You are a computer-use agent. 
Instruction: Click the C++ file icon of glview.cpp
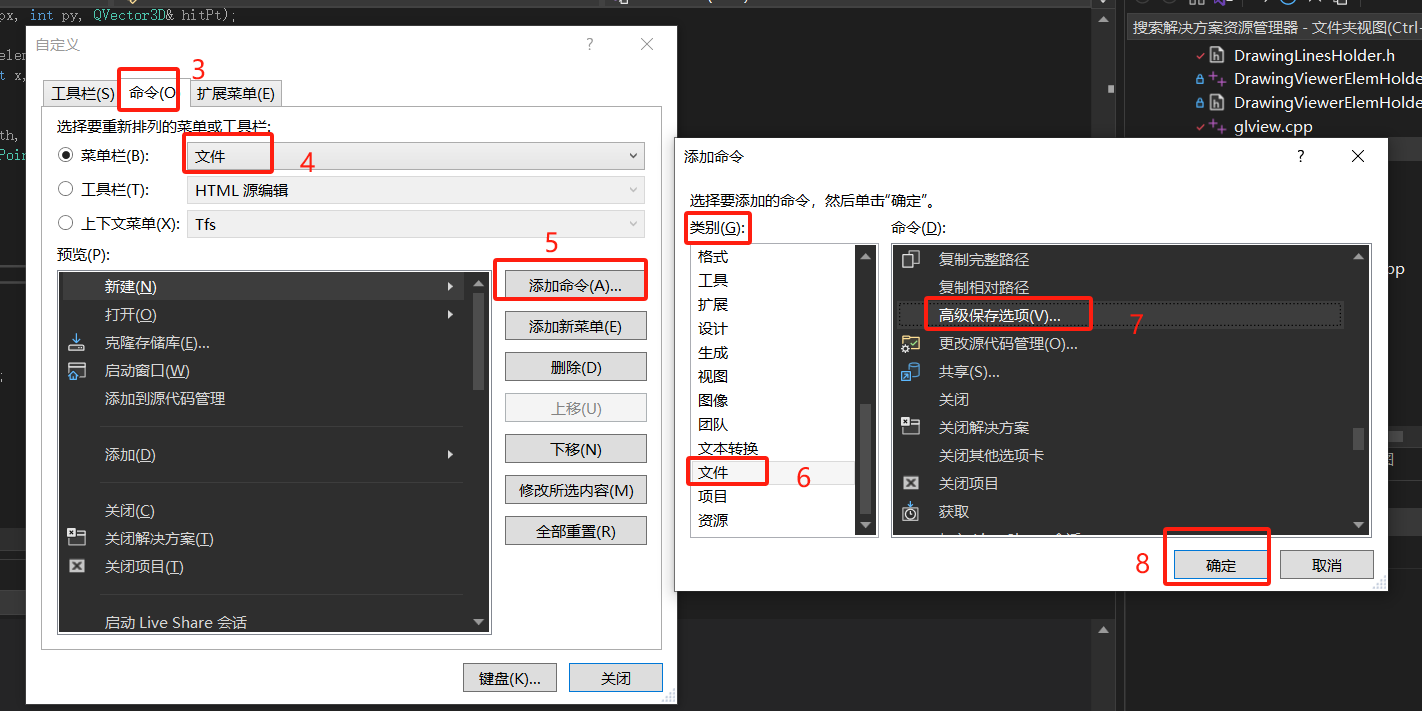(1217, 126)
